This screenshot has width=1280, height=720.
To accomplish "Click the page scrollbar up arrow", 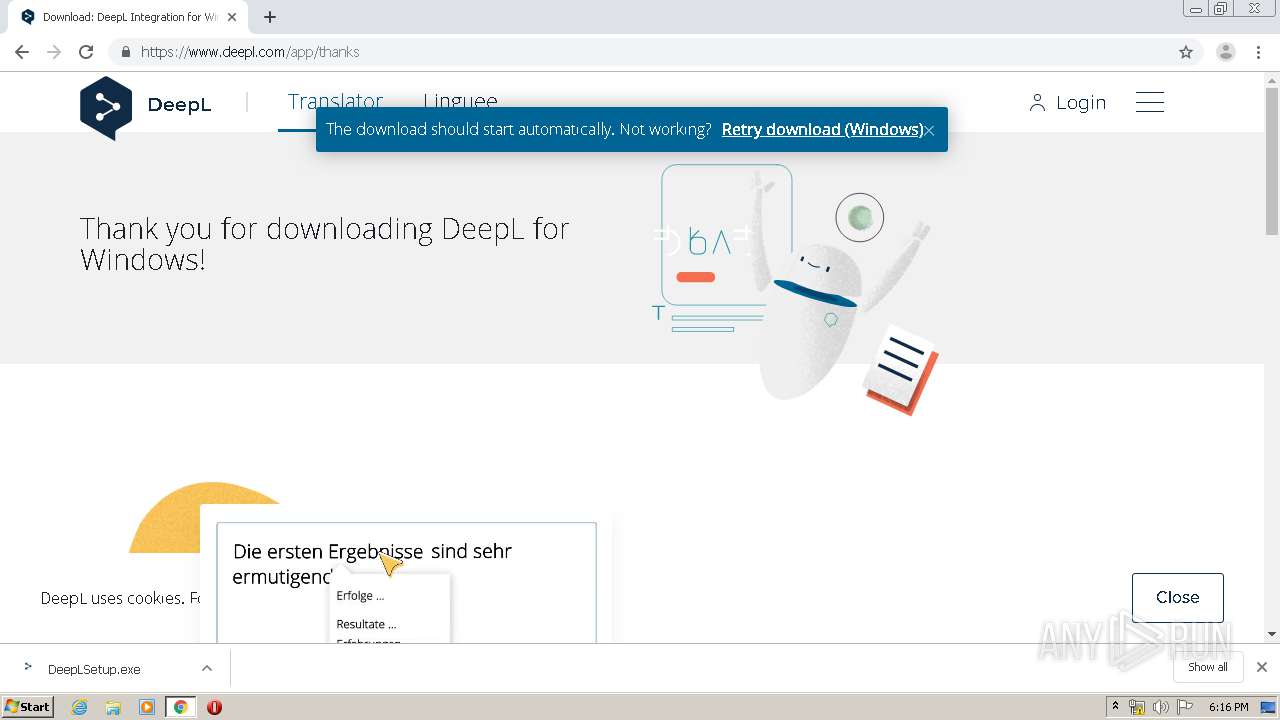I will tap(1272, 80).
